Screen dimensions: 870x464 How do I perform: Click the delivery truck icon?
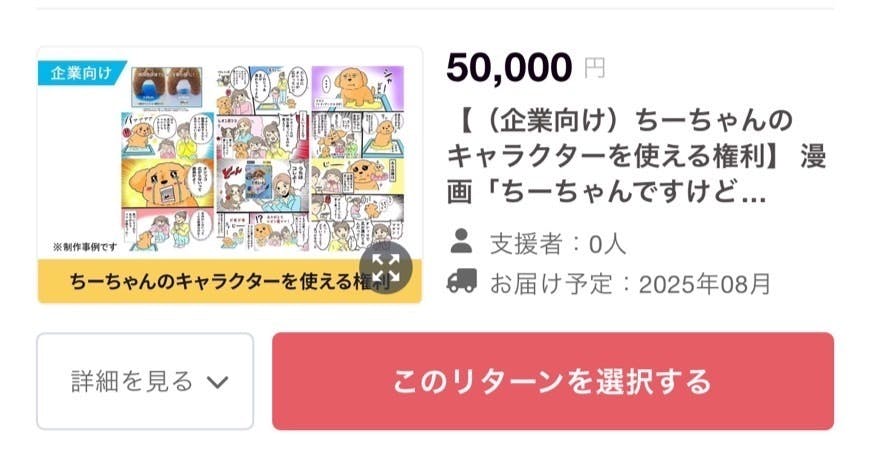461,281
